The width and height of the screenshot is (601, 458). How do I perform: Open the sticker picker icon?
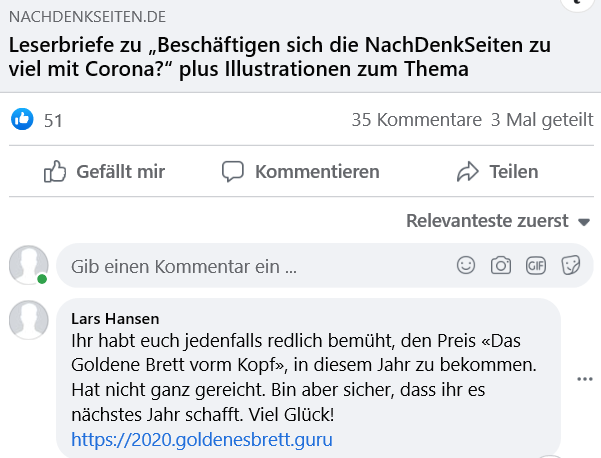tap(571, 265)
